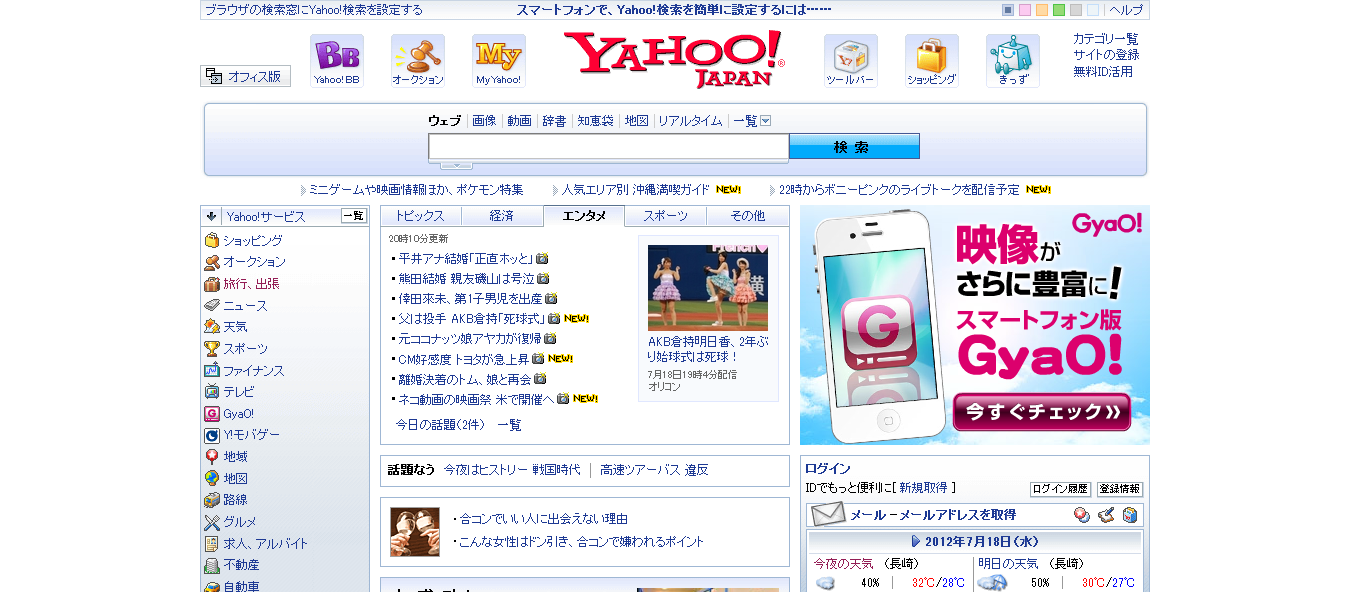Click the ファイナンス chart icon
This screenshot has height=592, width=1349.
[212, 370]
